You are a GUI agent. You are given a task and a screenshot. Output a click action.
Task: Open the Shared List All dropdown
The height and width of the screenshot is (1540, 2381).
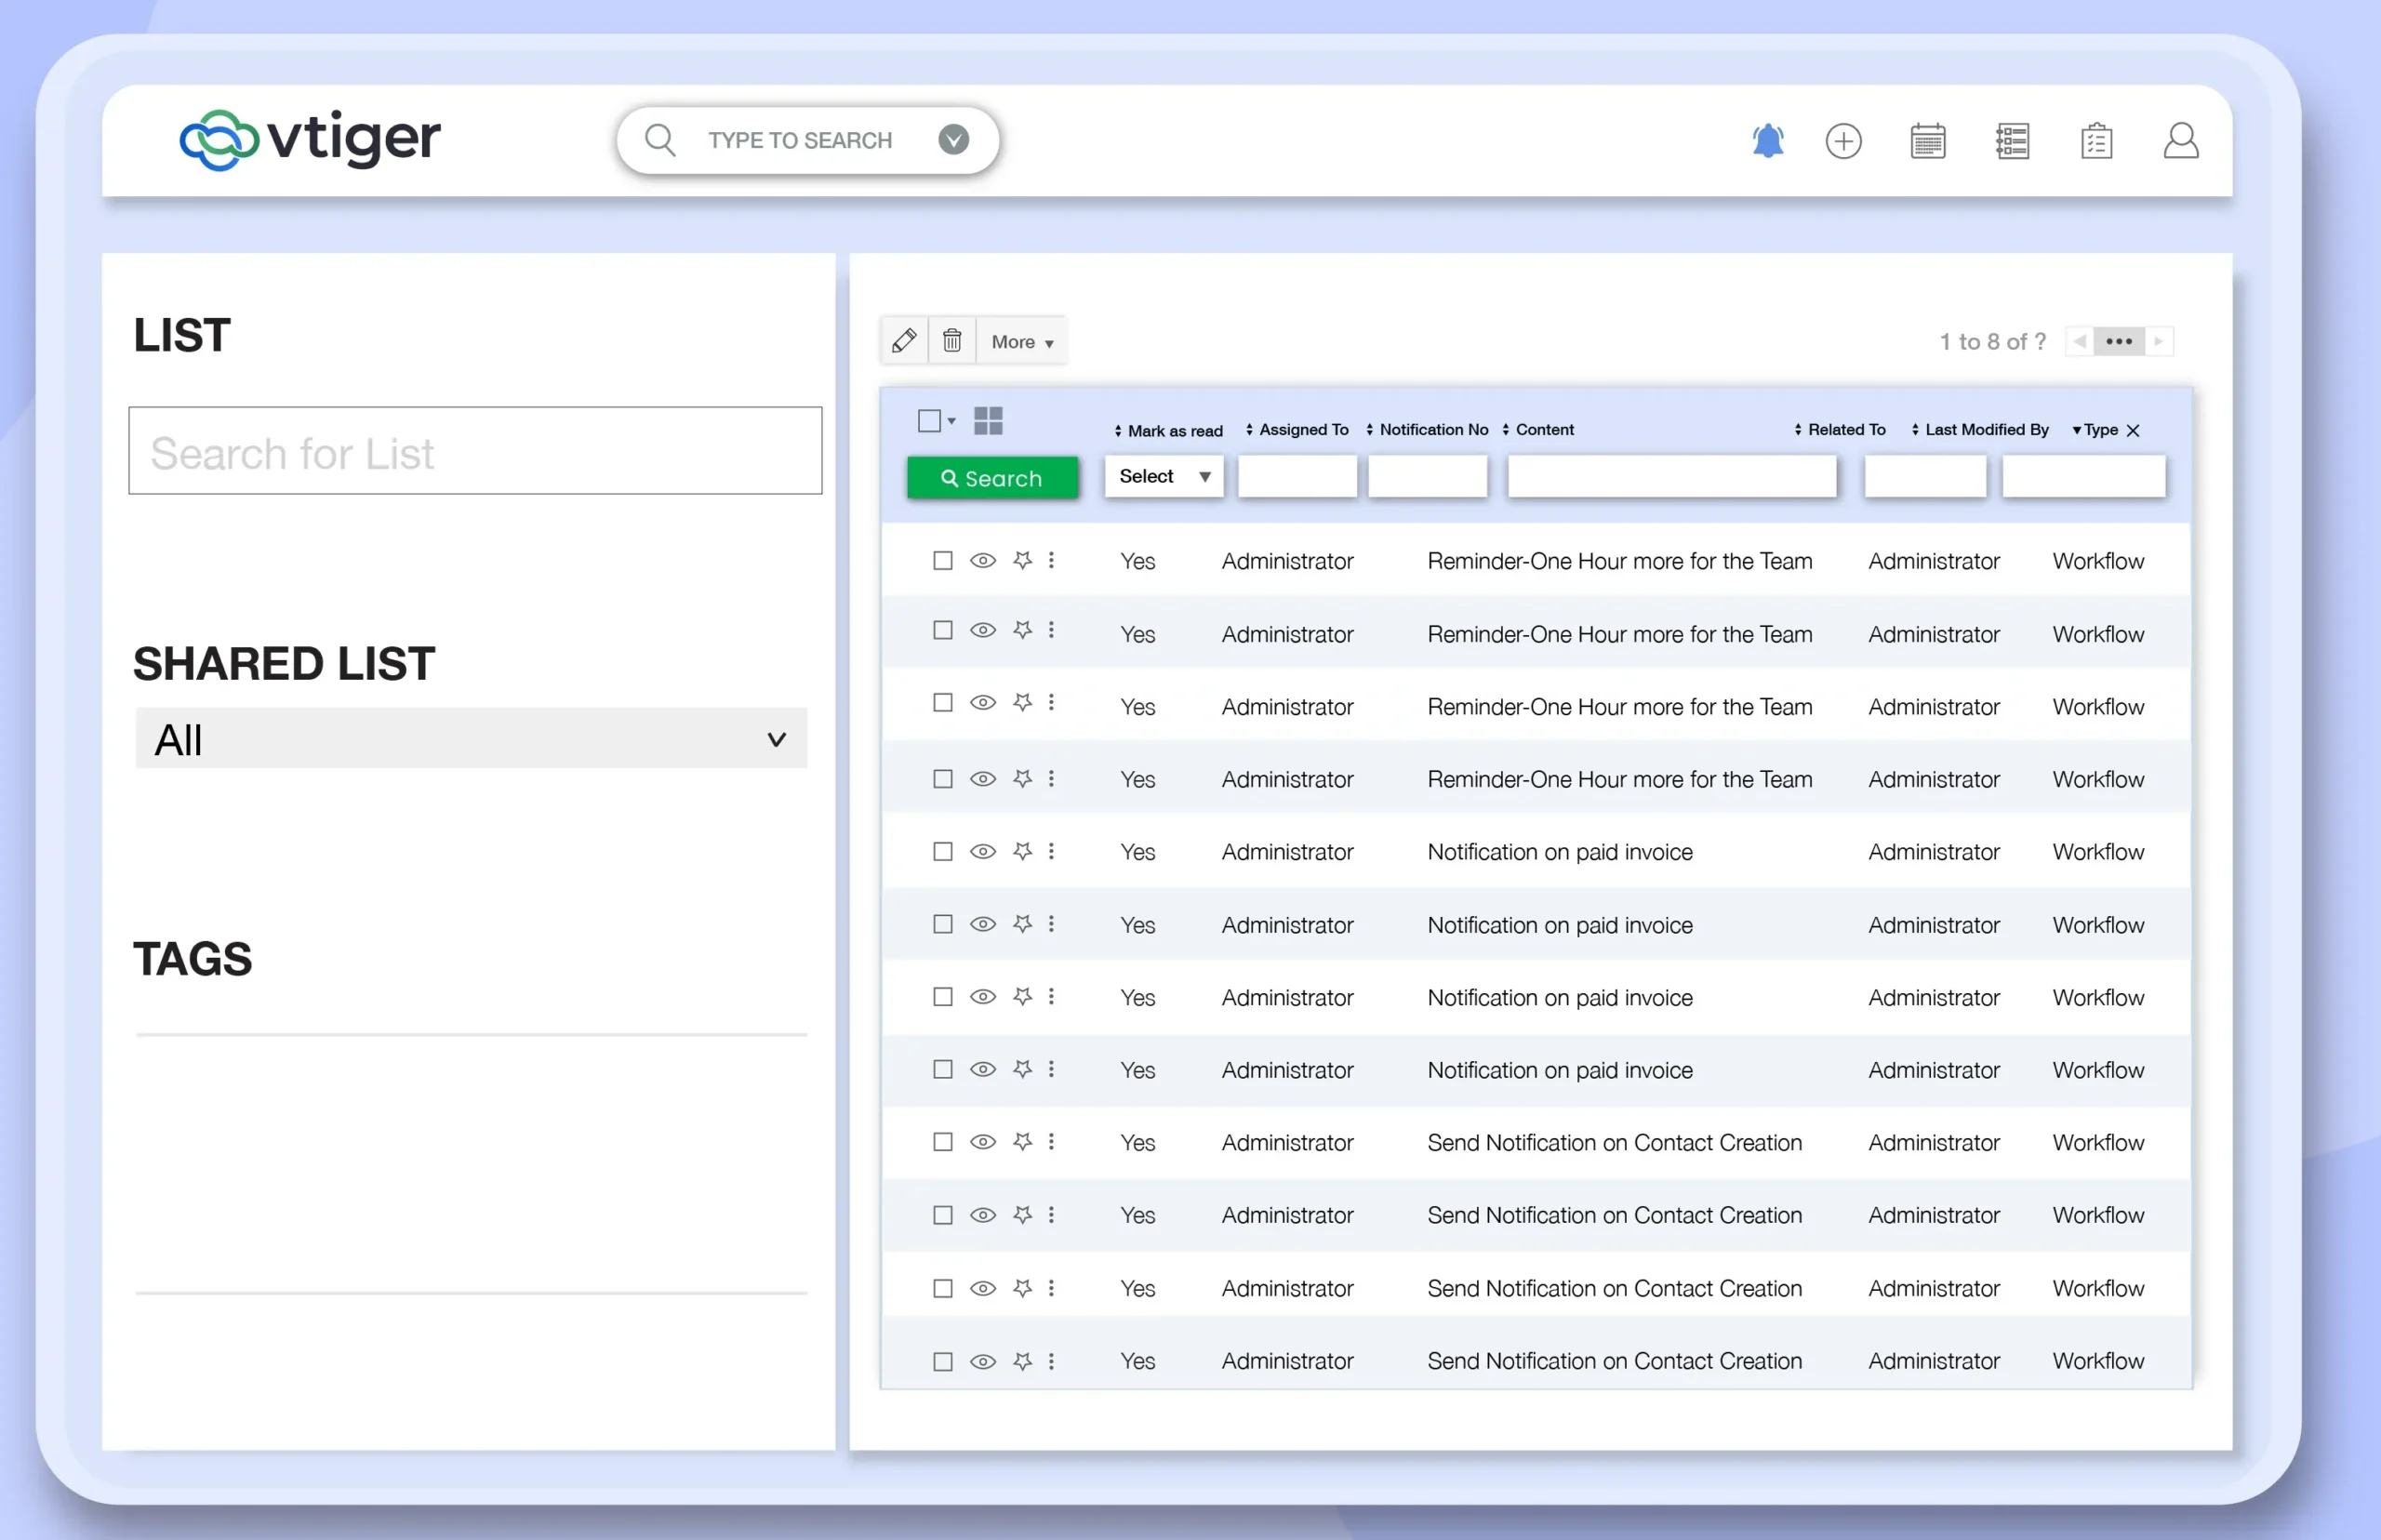pyautogui.click(x=471, y=739)
